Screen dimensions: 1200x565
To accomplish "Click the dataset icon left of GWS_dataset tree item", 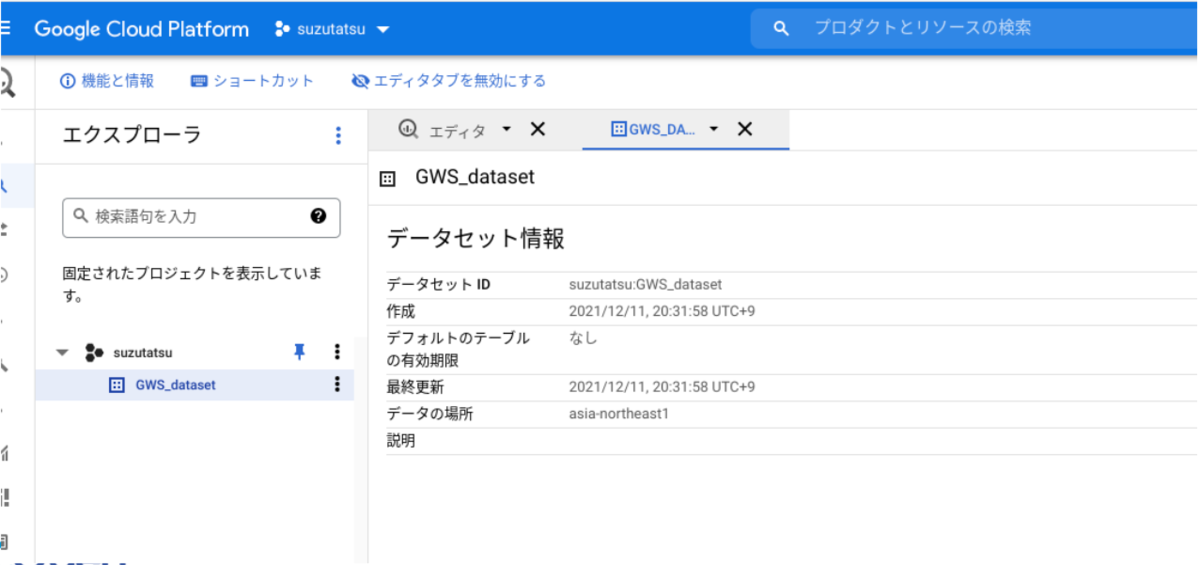I will (x=116, y=385).
